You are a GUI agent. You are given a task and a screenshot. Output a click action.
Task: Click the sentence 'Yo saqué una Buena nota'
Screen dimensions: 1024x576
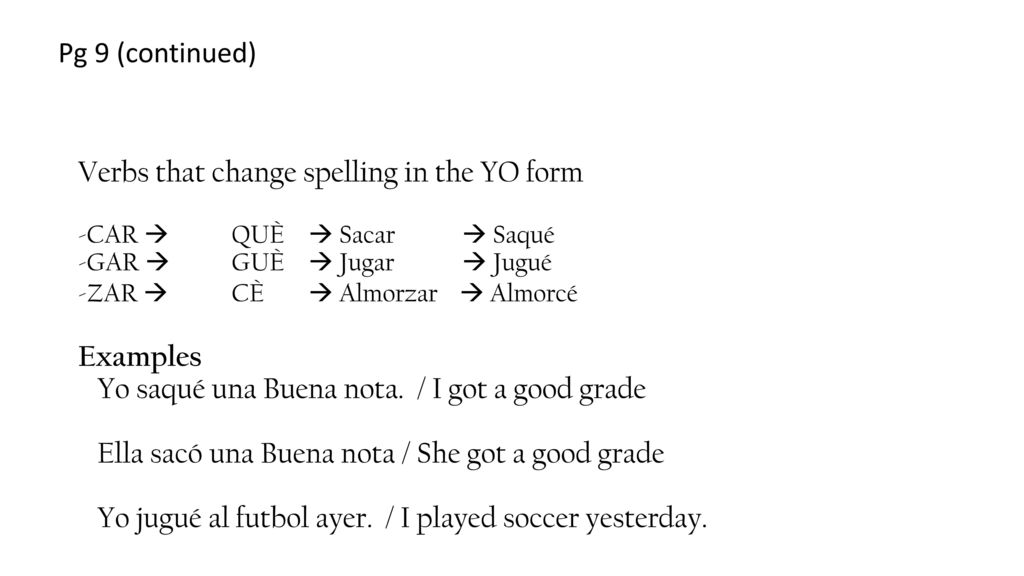pos(251,389)
